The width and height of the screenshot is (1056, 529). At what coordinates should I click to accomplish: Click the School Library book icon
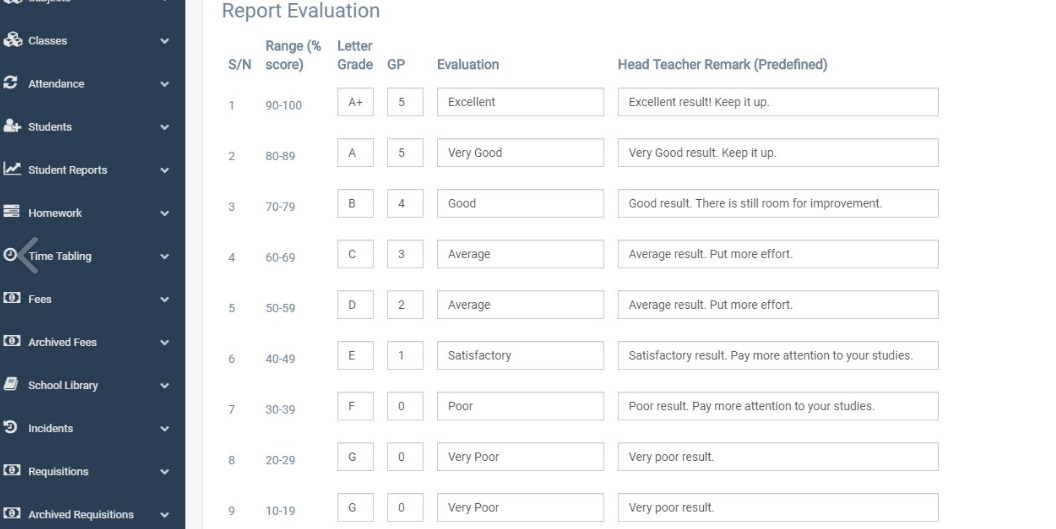point(11,385)
